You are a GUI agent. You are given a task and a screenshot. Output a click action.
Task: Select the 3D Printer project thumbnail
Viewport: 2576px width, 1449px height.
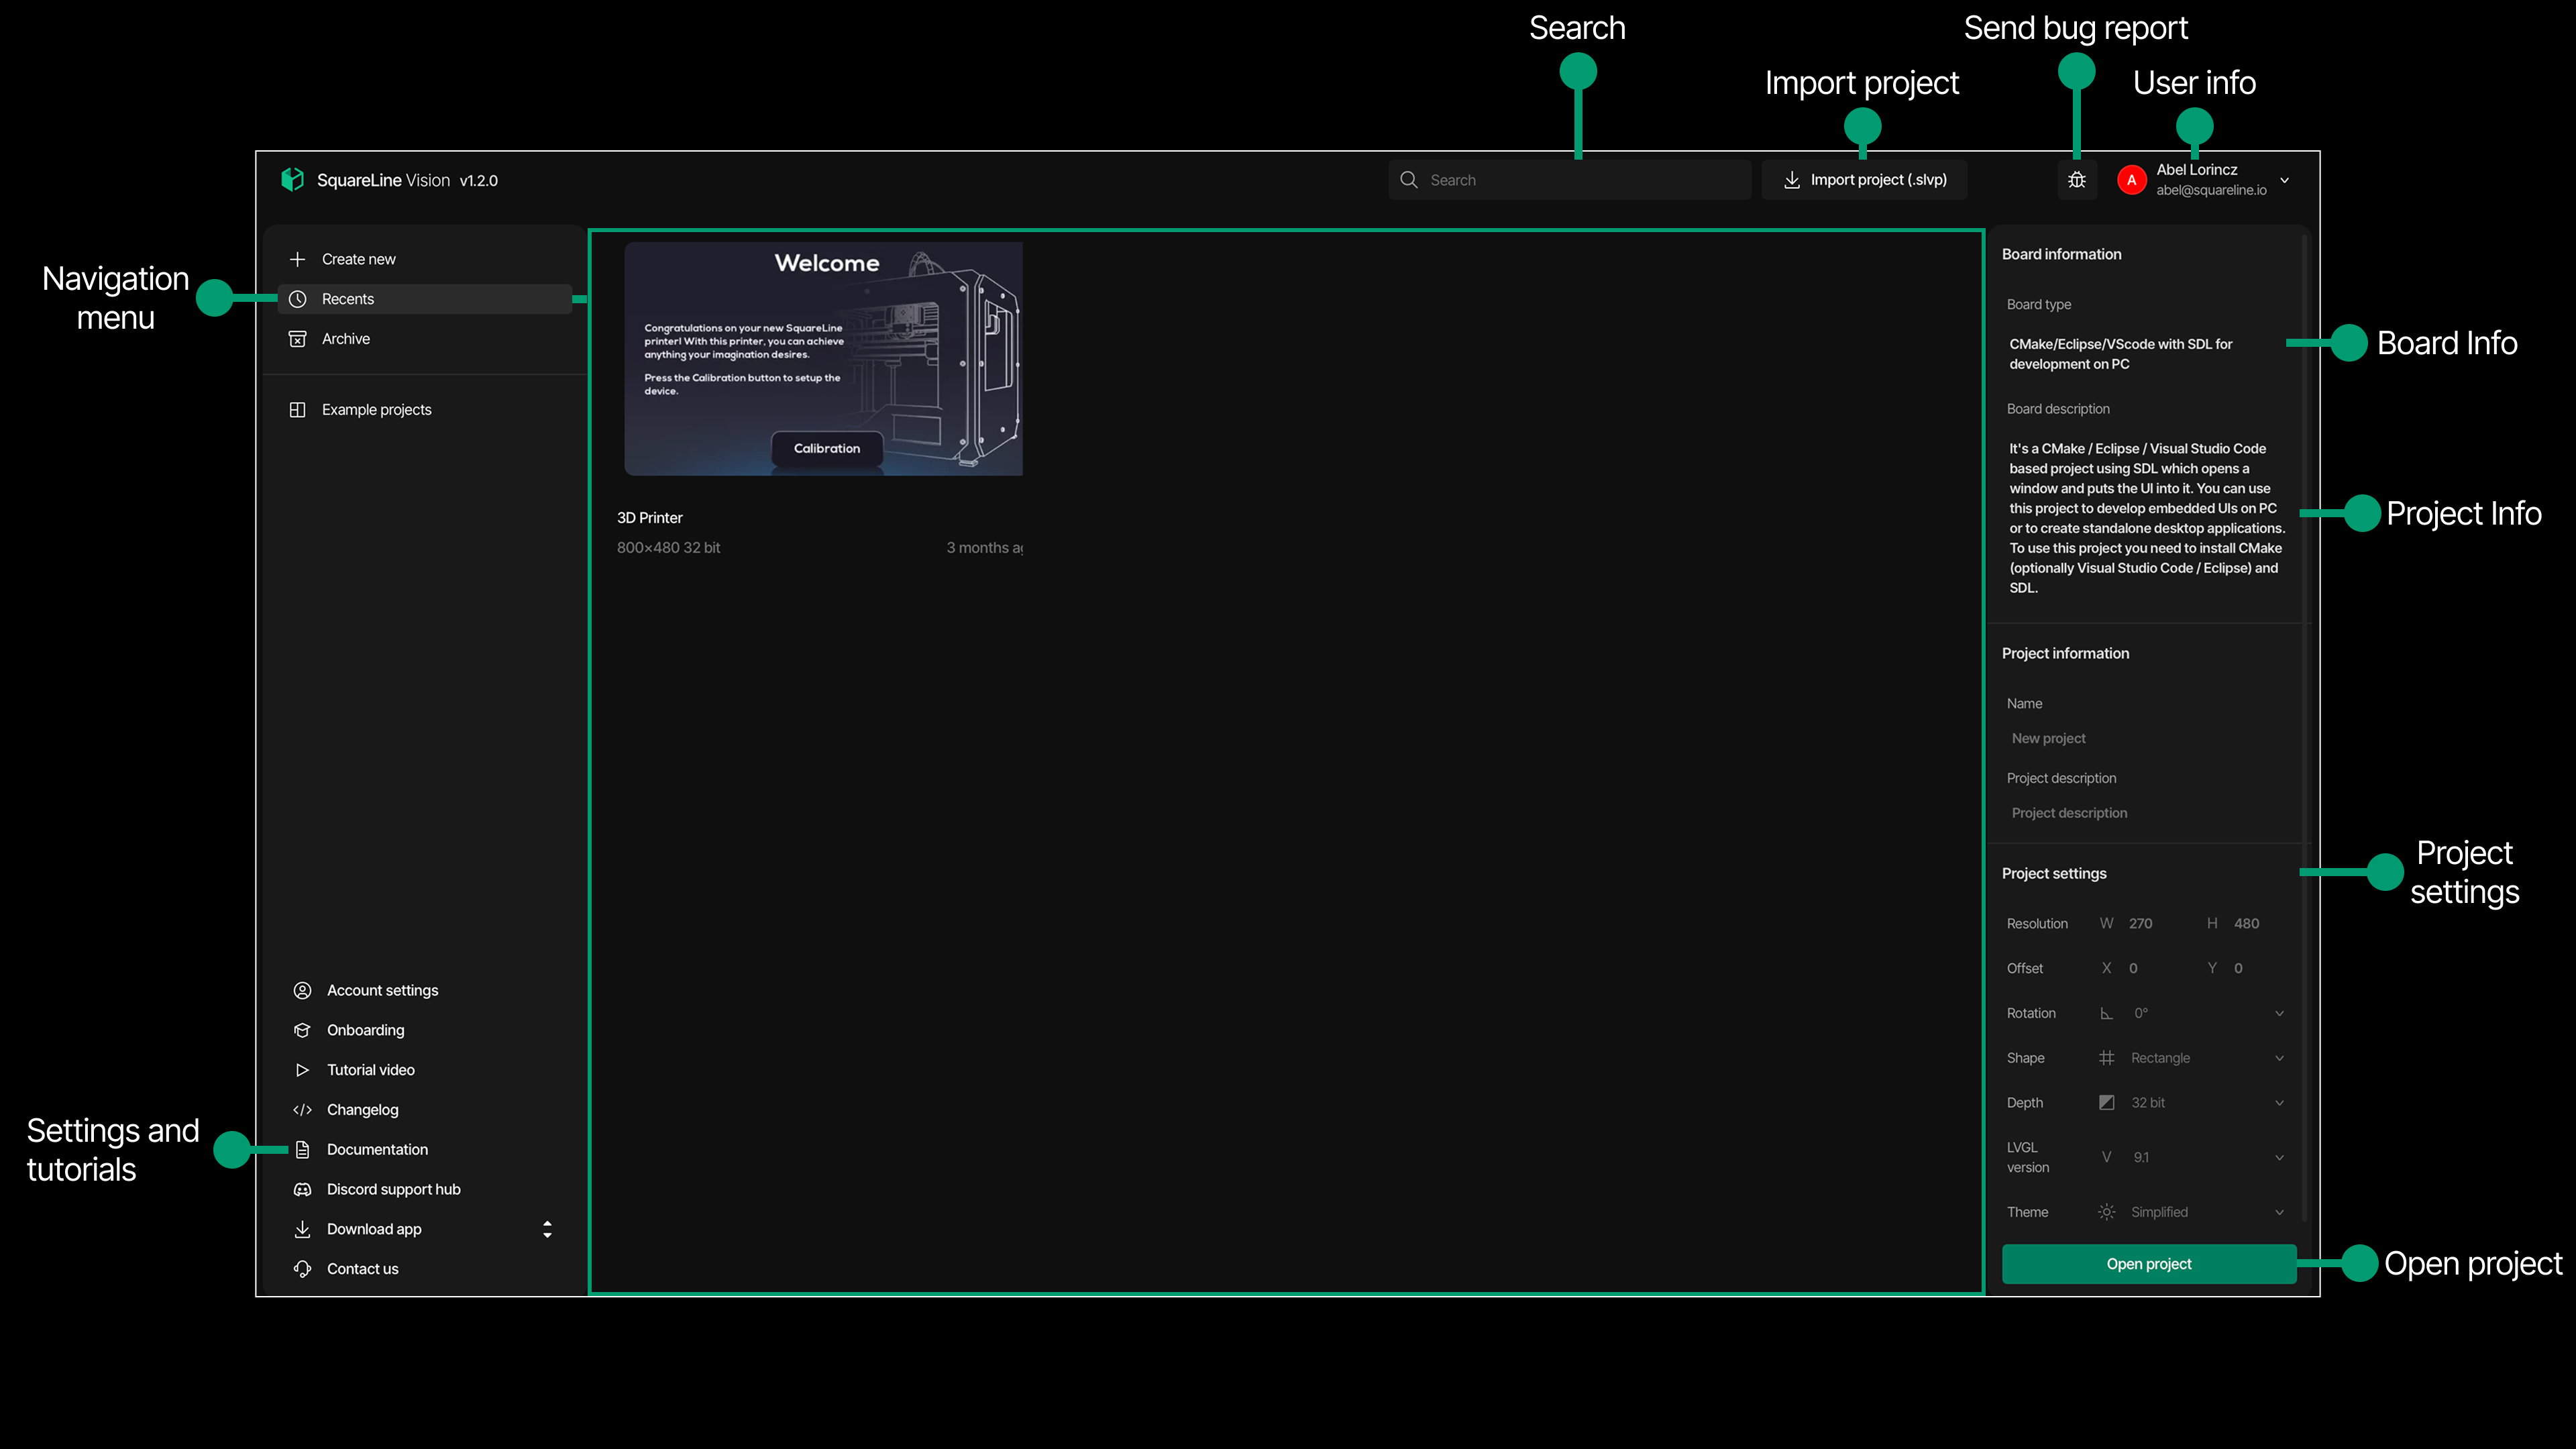[822, 357]
